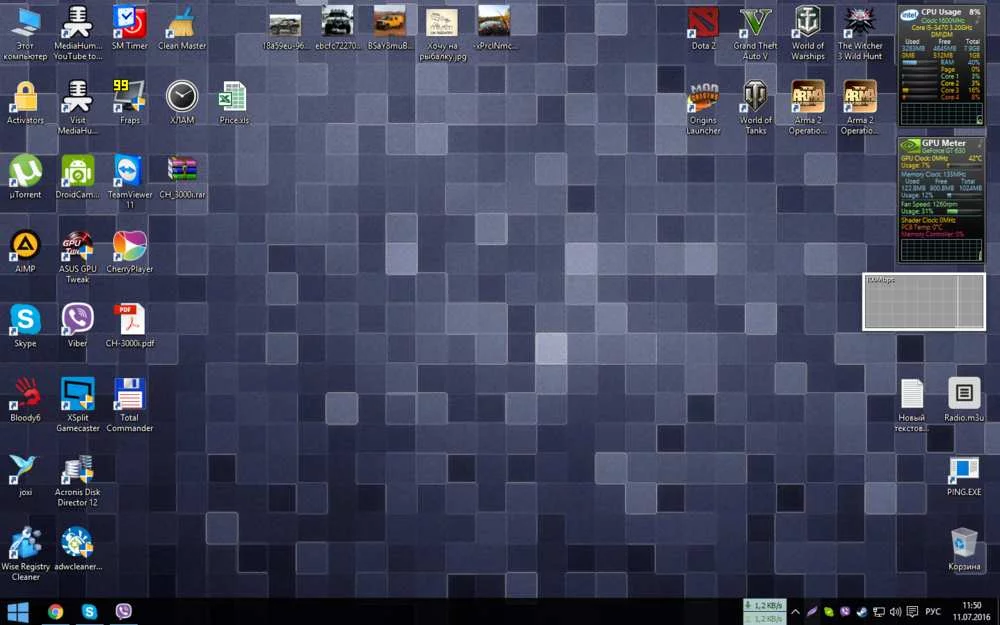Screen dimensions: 1000x625
Task: Click the GPU Meter gadget
Action: [941, 200]
